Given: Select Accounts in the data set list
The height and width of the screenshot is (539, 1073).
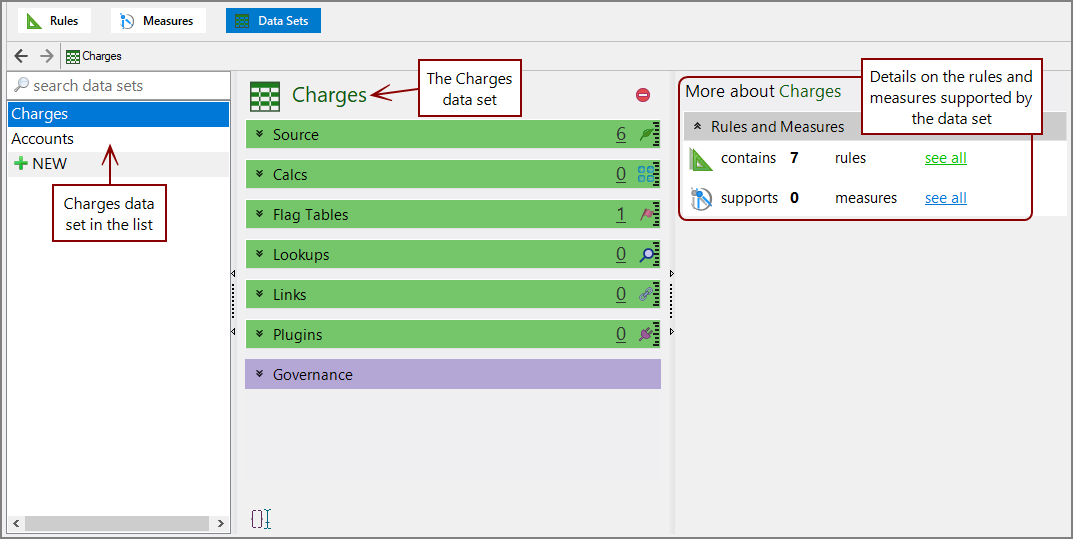Looking at the screenshot, I should tap(118, 139).
